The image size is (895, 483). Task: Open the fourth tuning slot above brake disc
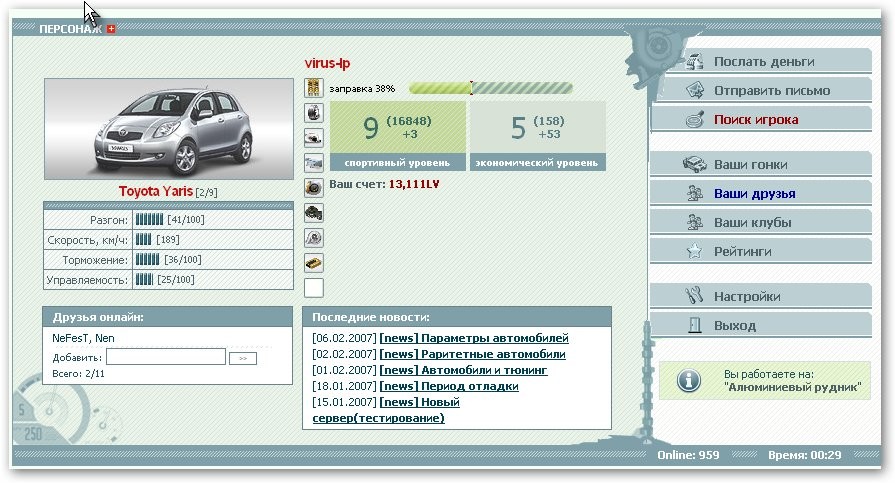313,163
